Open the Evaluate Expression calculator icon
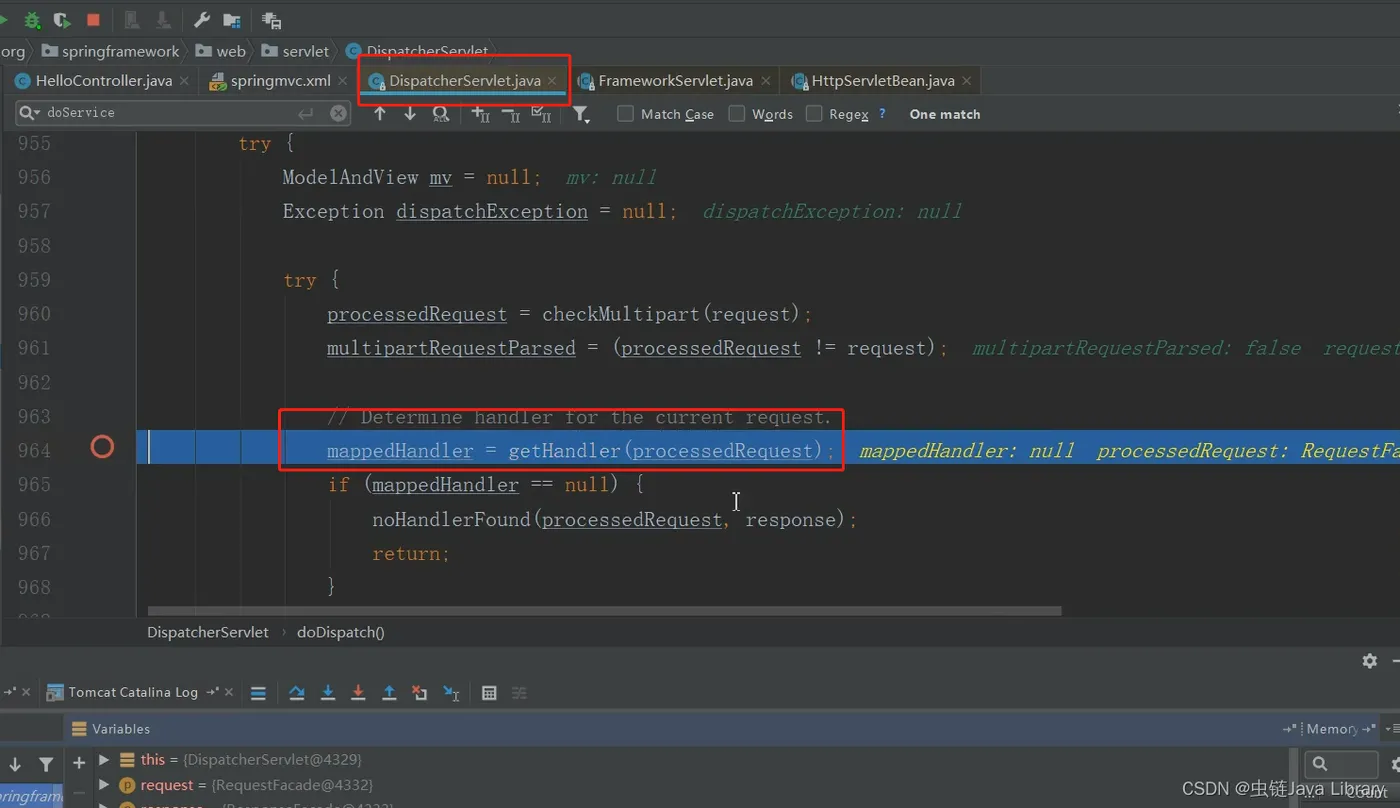Viewport: 1400px width, 808px height. tap(489, 693)
